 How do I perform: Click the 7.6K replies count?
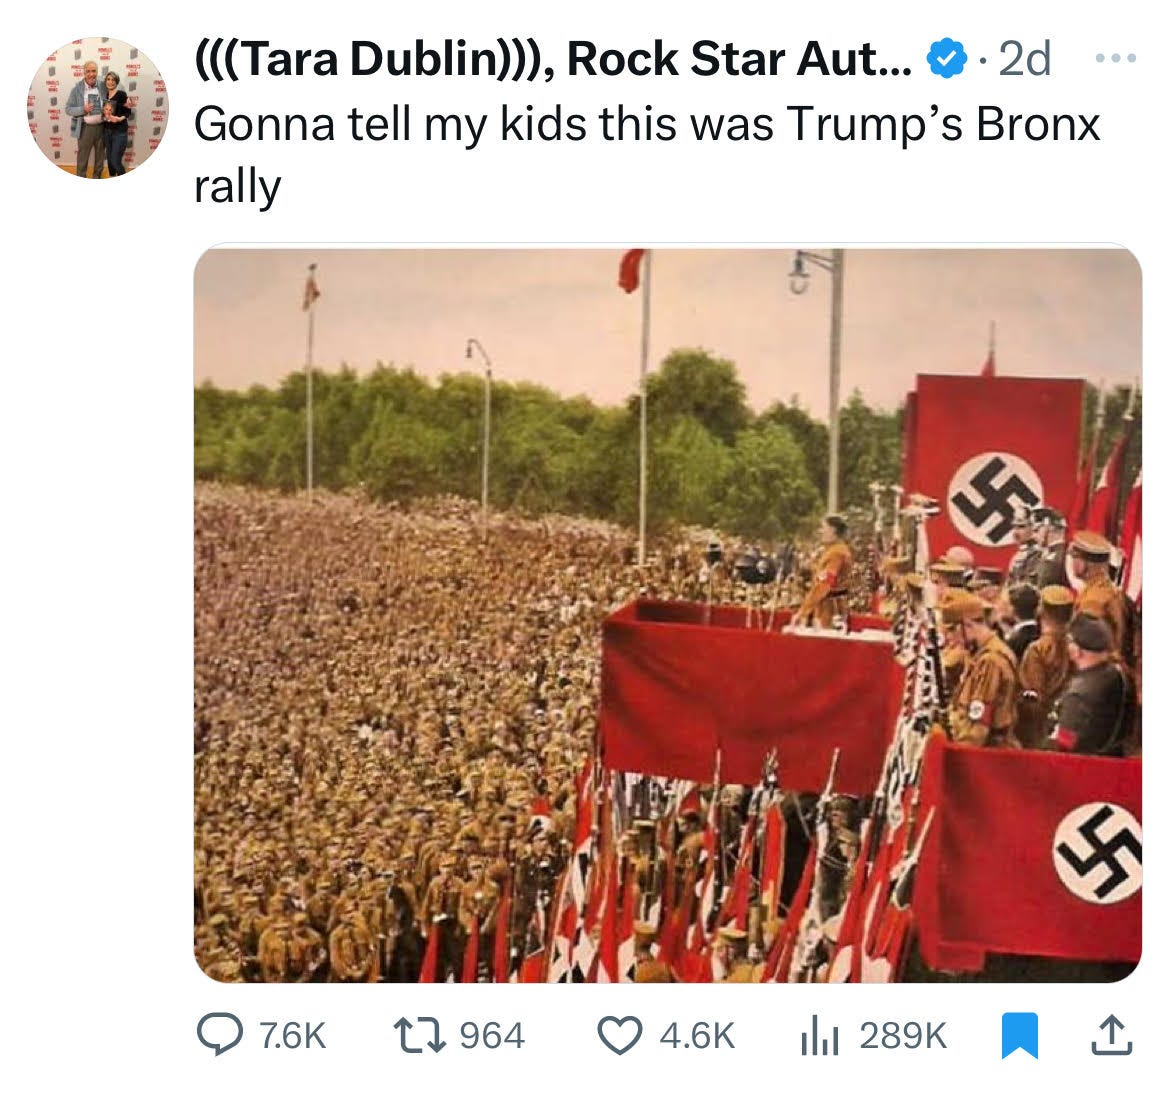(292, 1036)
